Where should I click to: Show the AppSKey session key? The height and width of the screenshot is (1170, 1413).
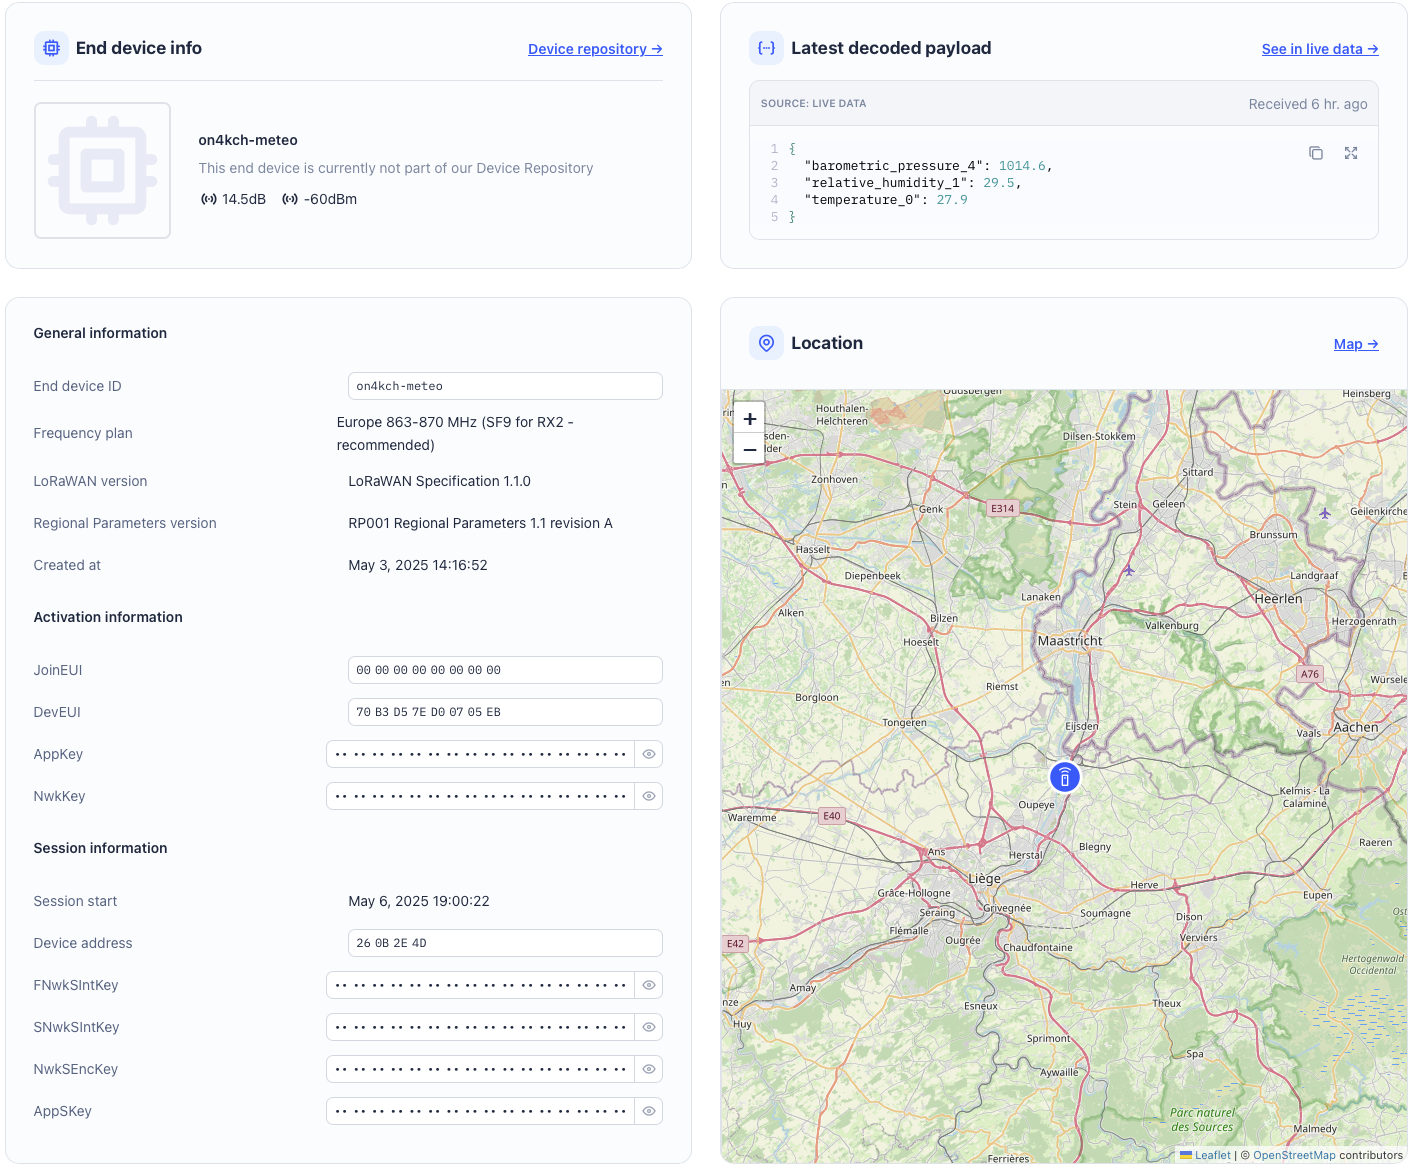pyautogui.click(x=648, y=1111)
